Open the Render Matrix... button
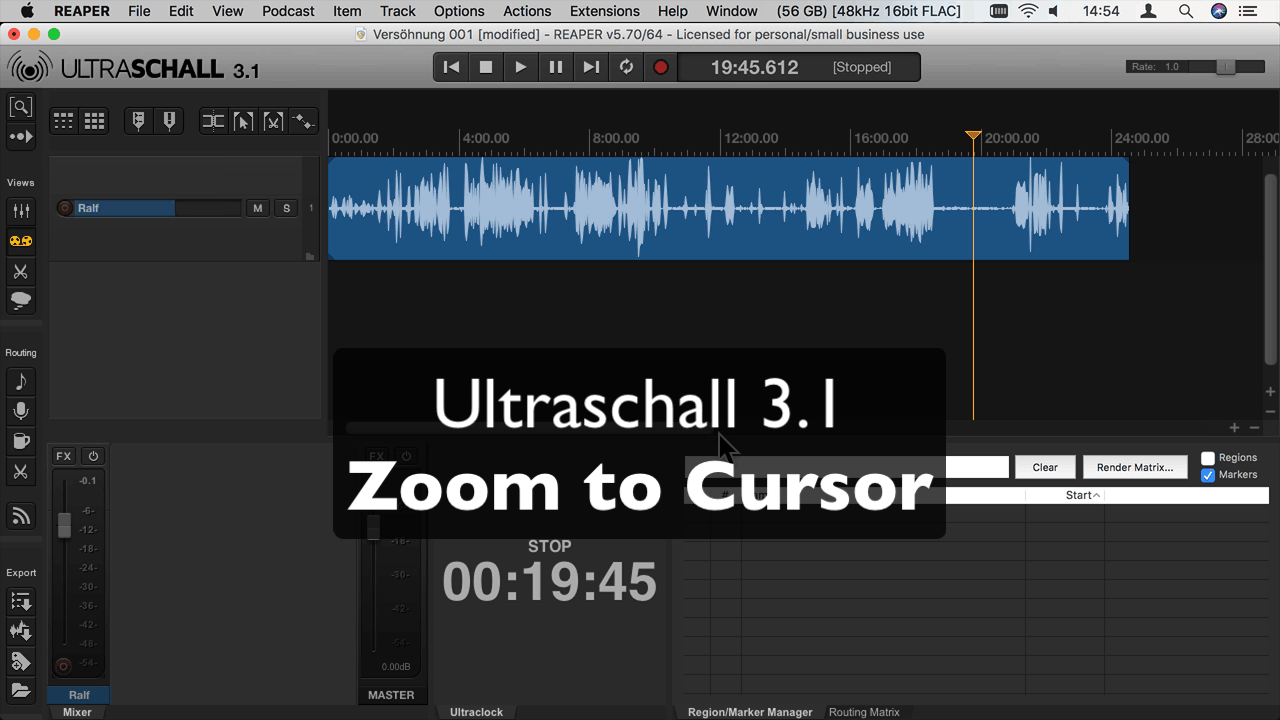This screenshot has height=720, width=1280. pos(1135,467)
